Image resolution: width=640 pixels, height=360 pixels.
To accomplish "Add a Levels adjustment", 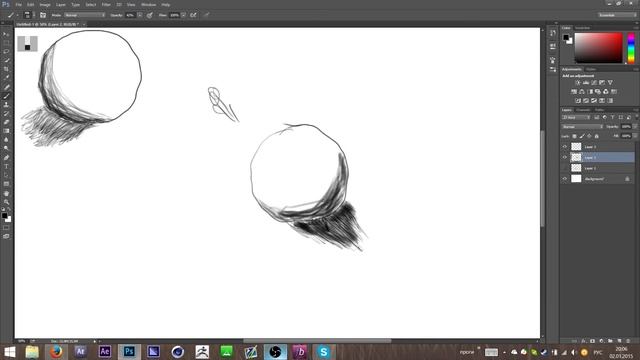I will coord(586,82).
